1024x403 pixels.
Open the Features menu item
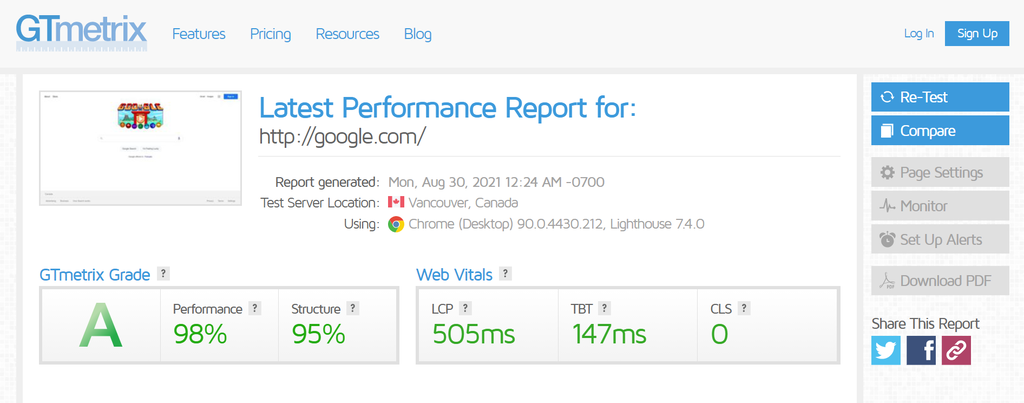pos(199,34)
